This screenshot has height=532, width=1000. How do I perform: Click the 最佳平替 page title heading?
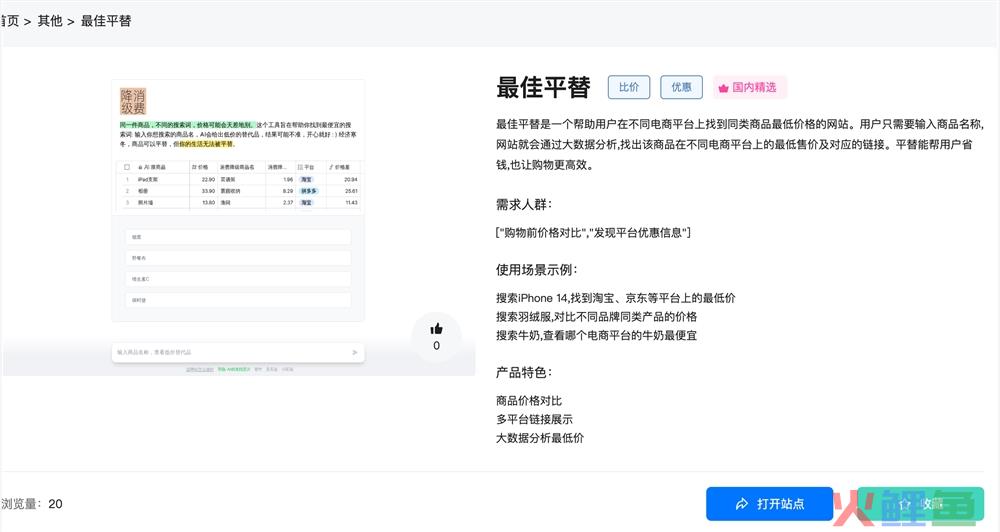click(543, 87)
